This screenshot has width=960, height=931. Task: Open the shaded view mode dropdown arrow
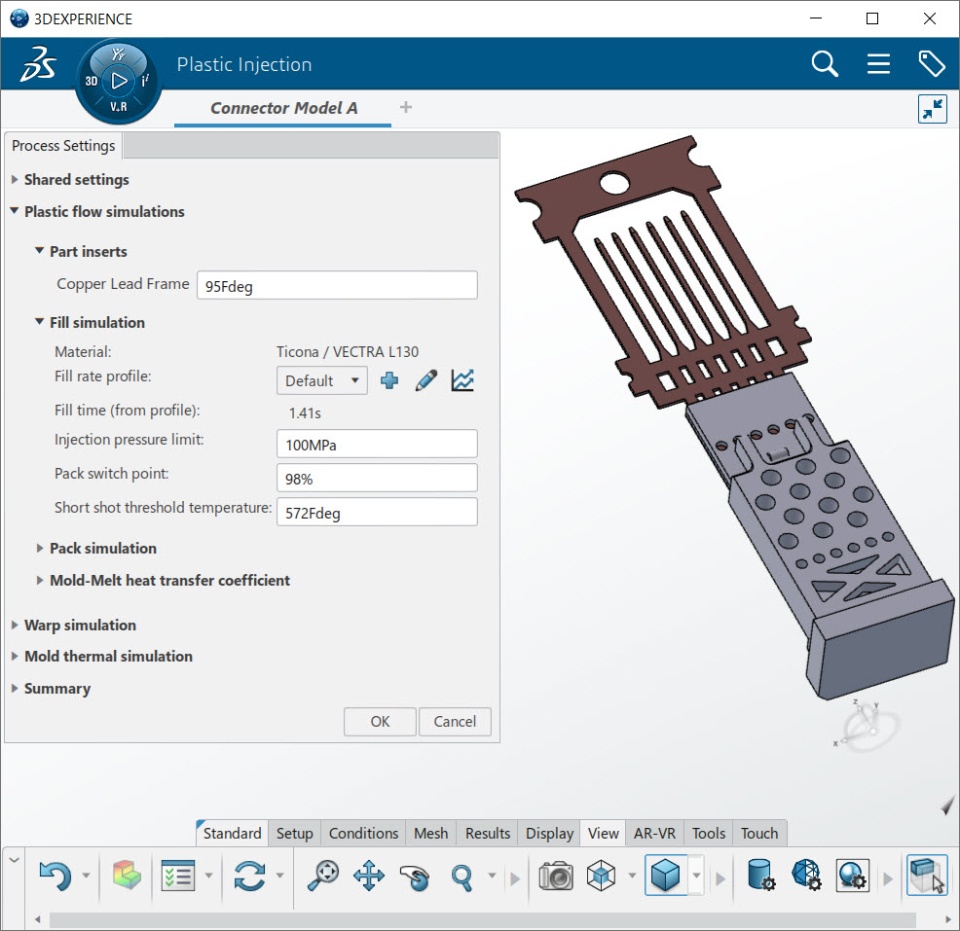[696, 875]
